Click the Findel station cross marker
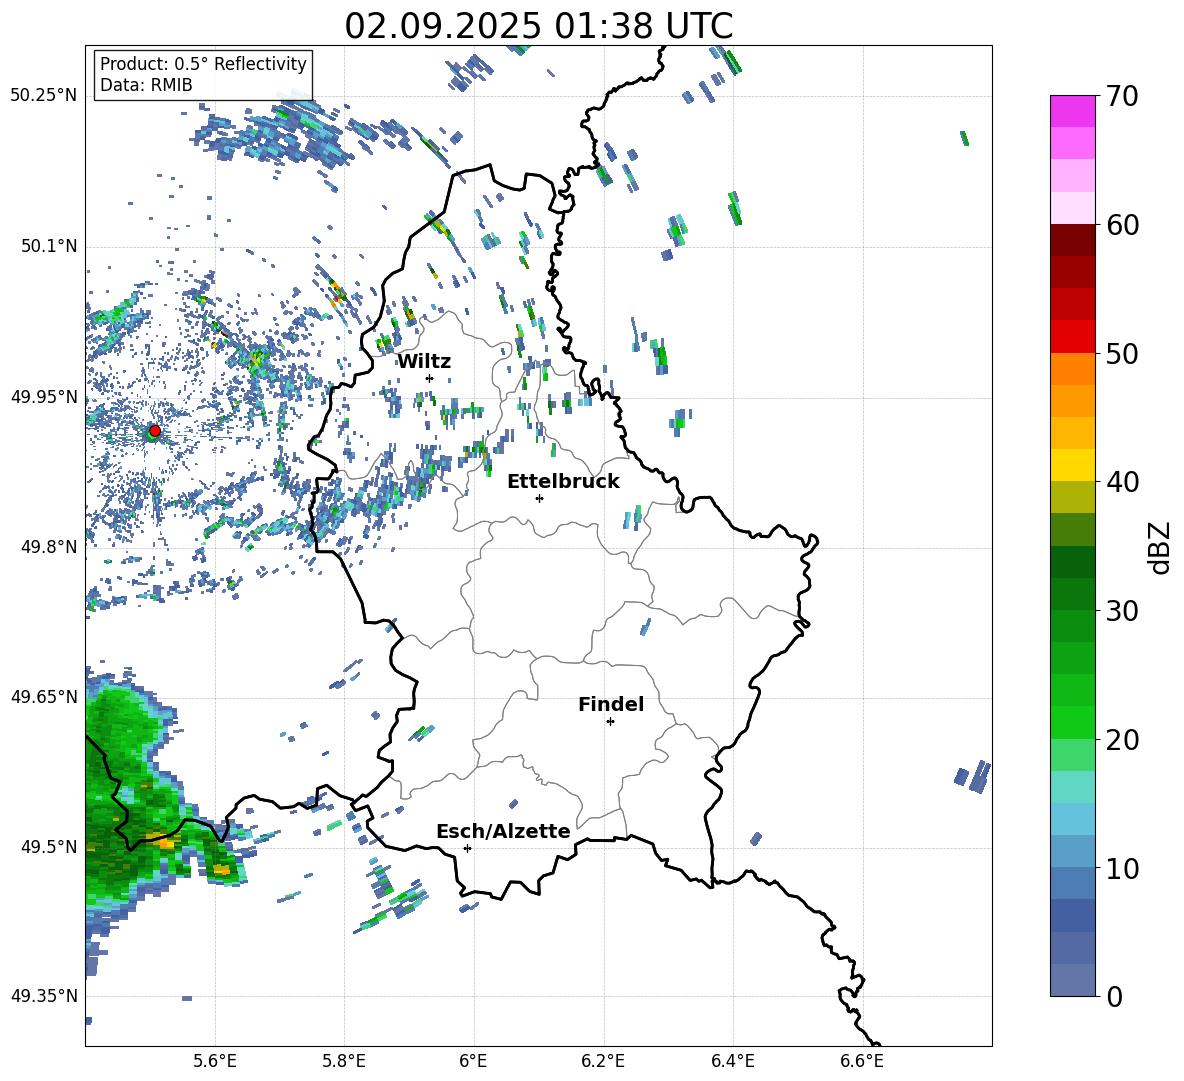Viewport: 1184px width, 1081px height. point(610,722)
